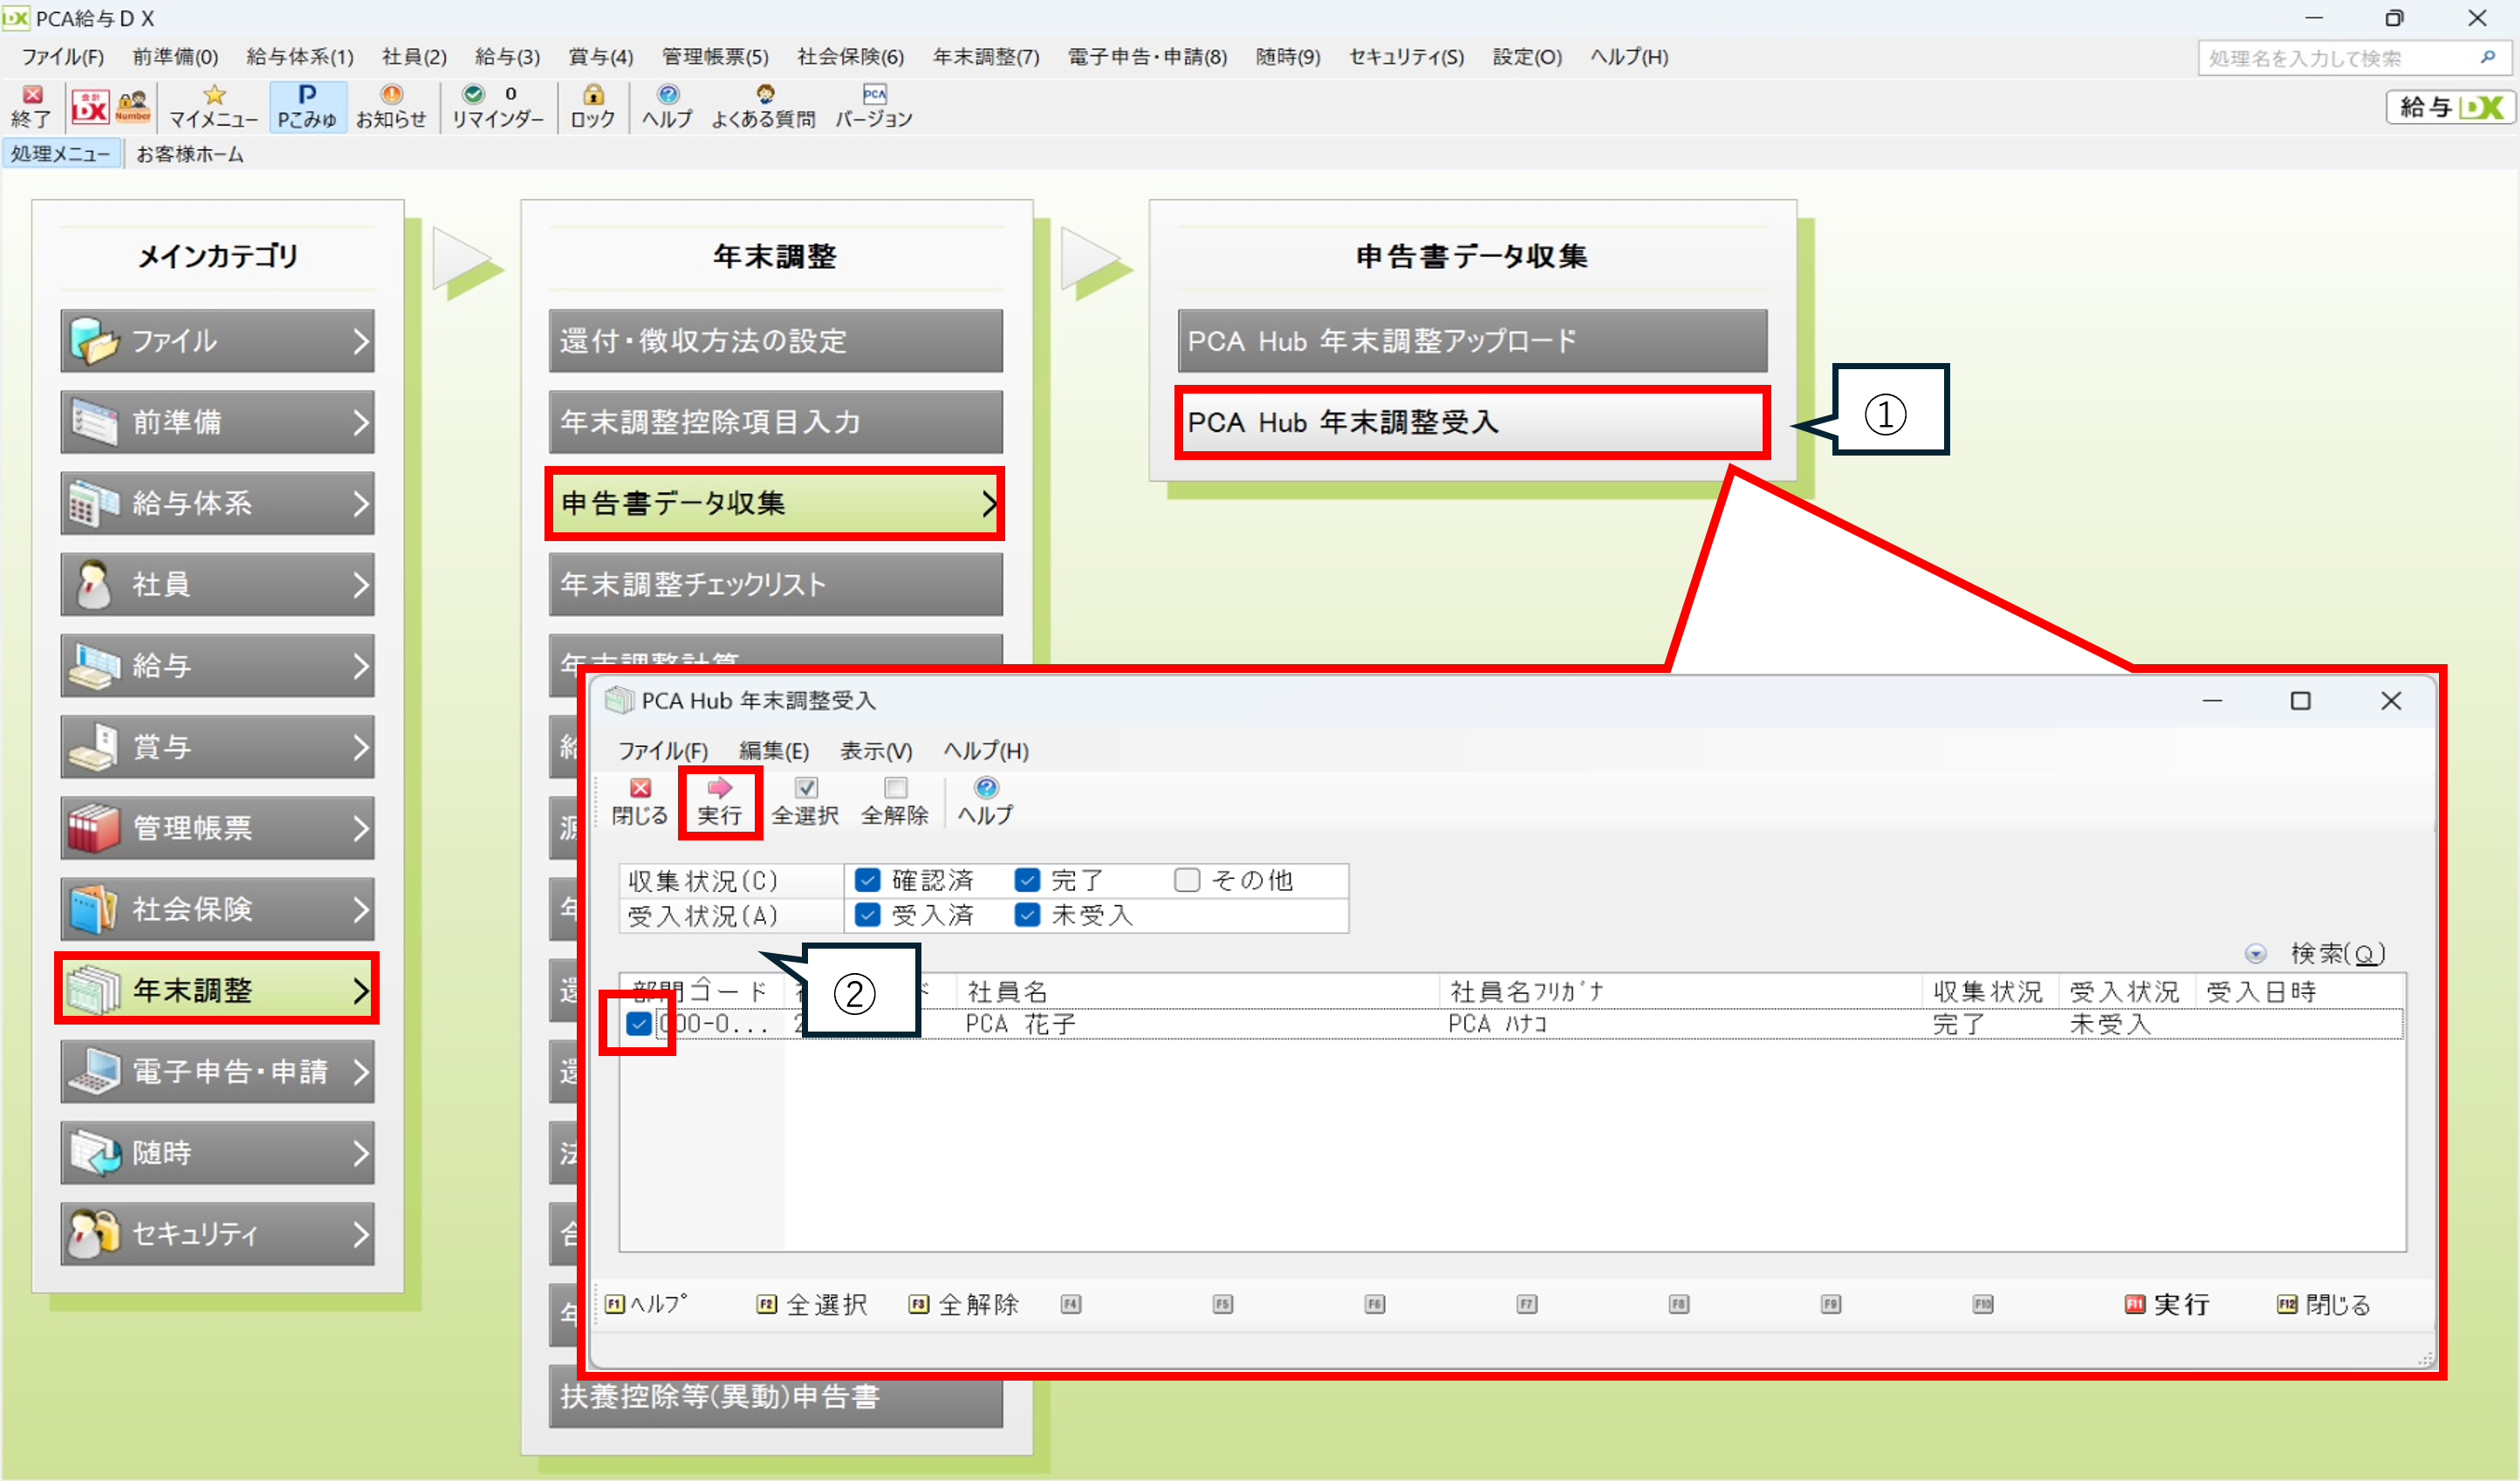Image resolution: width=2520 pixels, height=1481 pixels.
Task: Click the F12 閉じる function key button
Action: pos(2324,1304)
